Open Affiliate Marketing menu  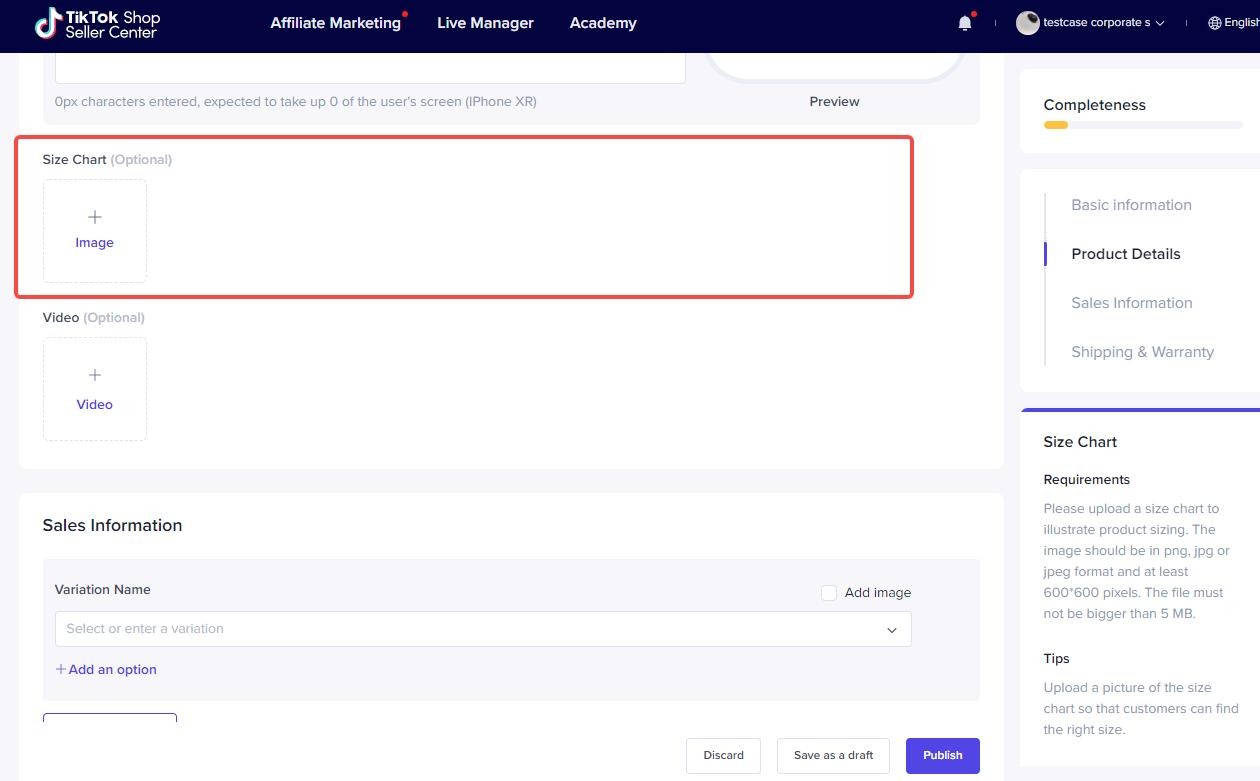[x=335, y=23]
